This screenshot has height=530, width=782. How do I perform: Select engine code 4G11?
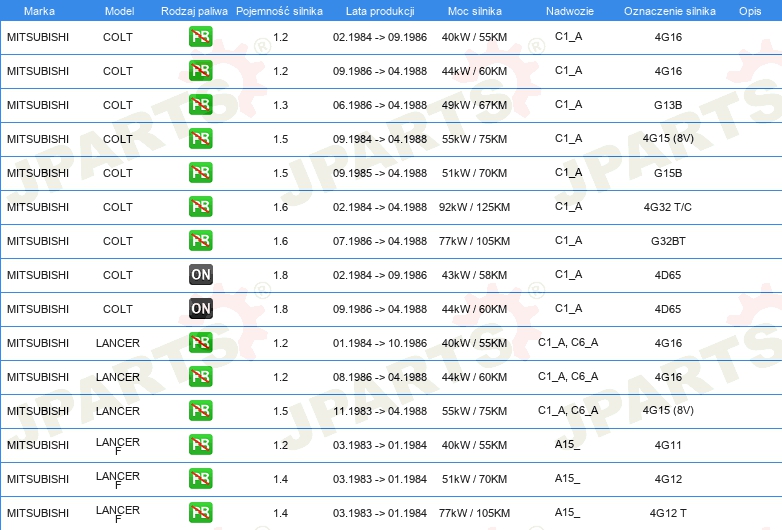(668, 445)
